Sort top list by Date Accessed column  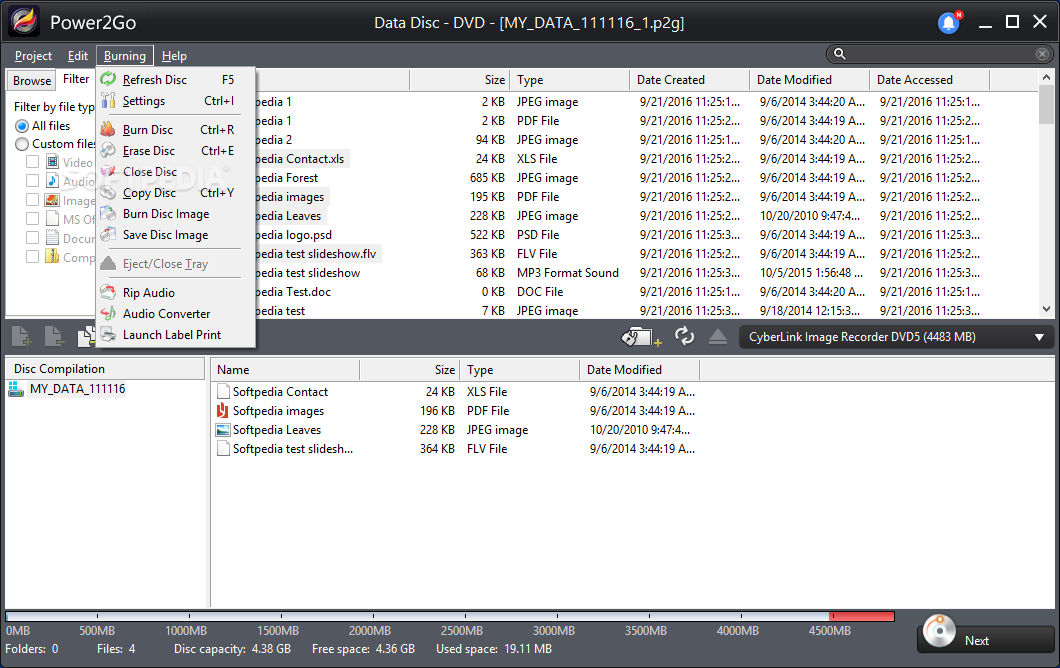click(929, 80)
